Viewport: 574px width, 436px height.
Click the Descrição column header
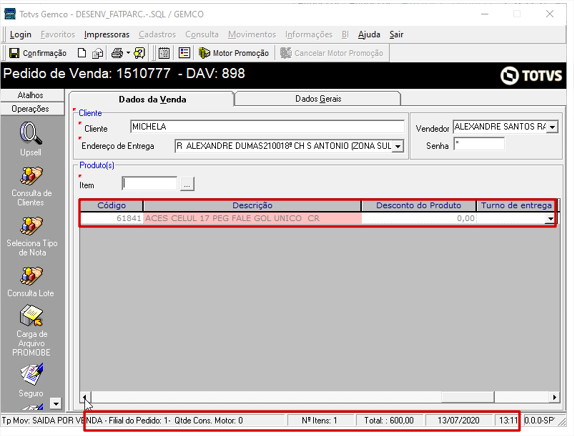tap(252, 205)
